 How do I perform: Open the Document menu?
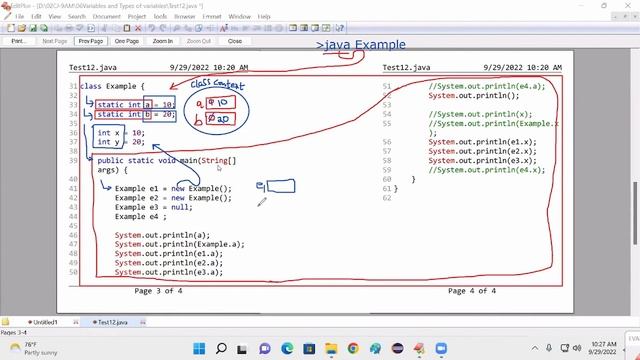[107, 17]
